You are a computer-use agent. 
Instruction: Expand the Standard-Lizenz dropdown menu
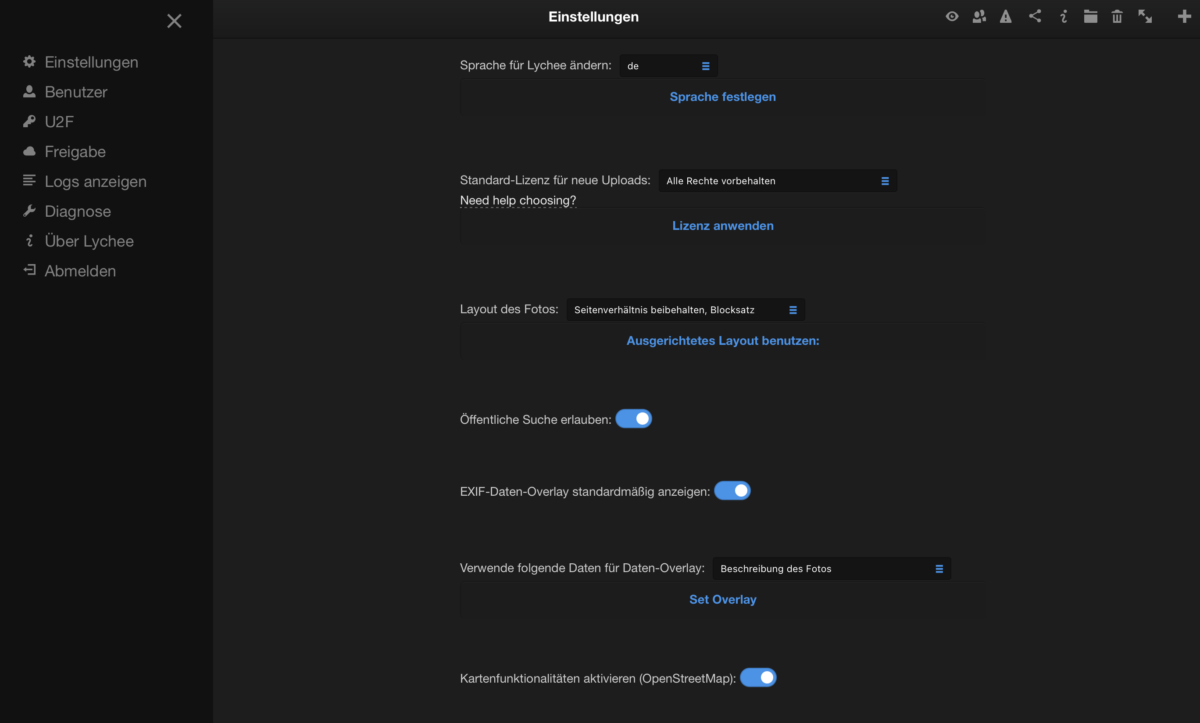click(x=777, y=181)
